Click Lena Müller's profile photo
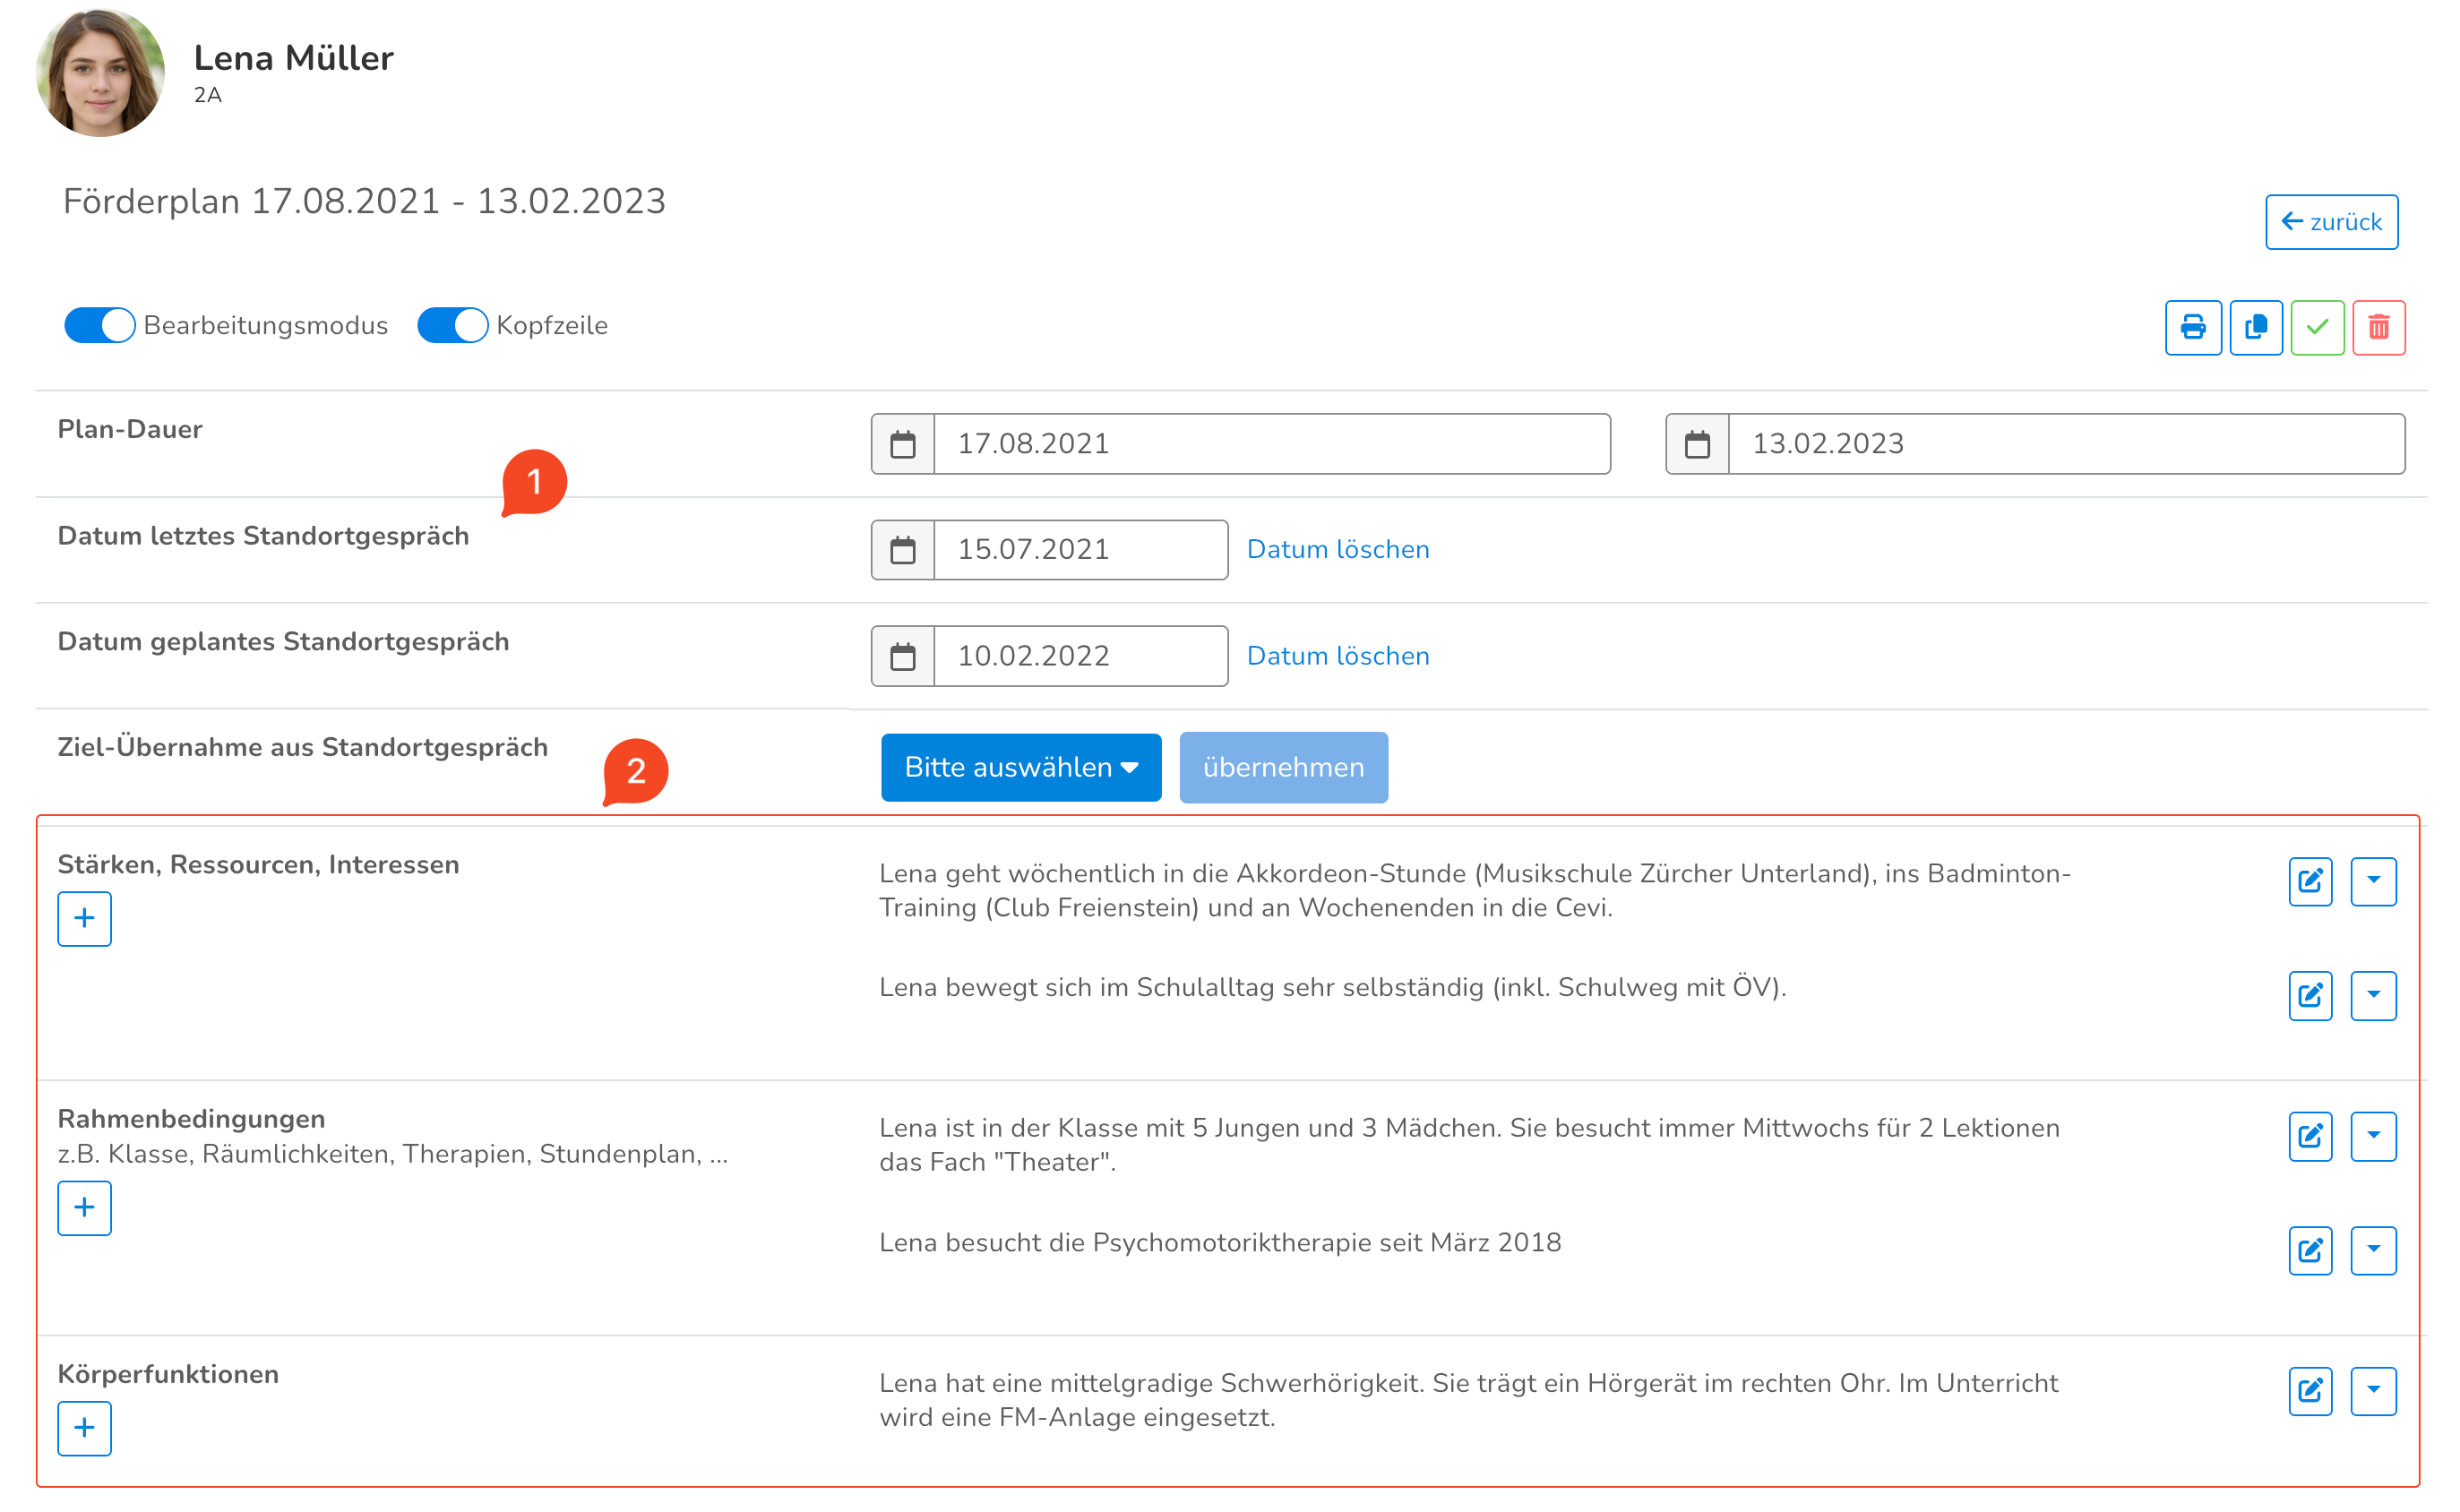Viewport: 2460px width, 1512px height. click(x=100, y=73)
